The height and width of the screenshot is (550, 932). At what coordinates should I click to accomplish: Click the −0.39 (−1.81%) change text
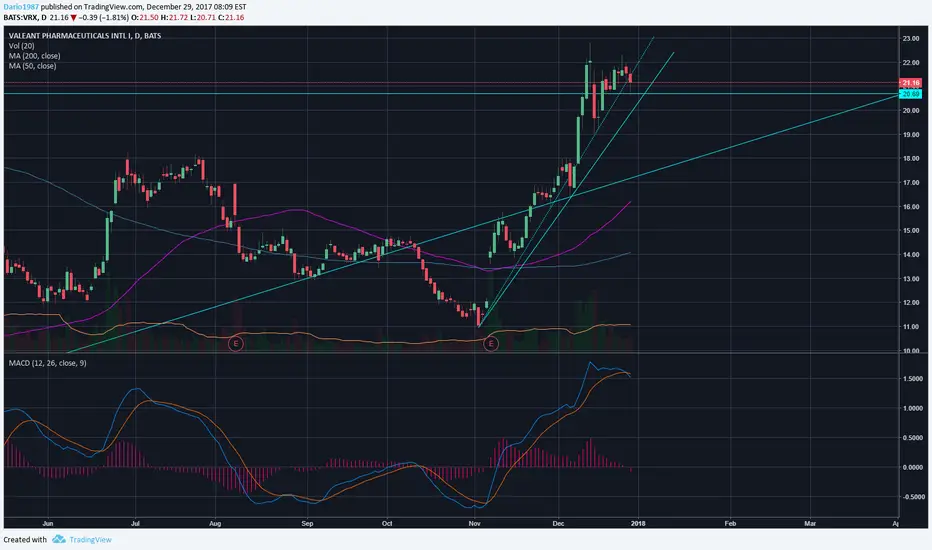pos(103,17)
